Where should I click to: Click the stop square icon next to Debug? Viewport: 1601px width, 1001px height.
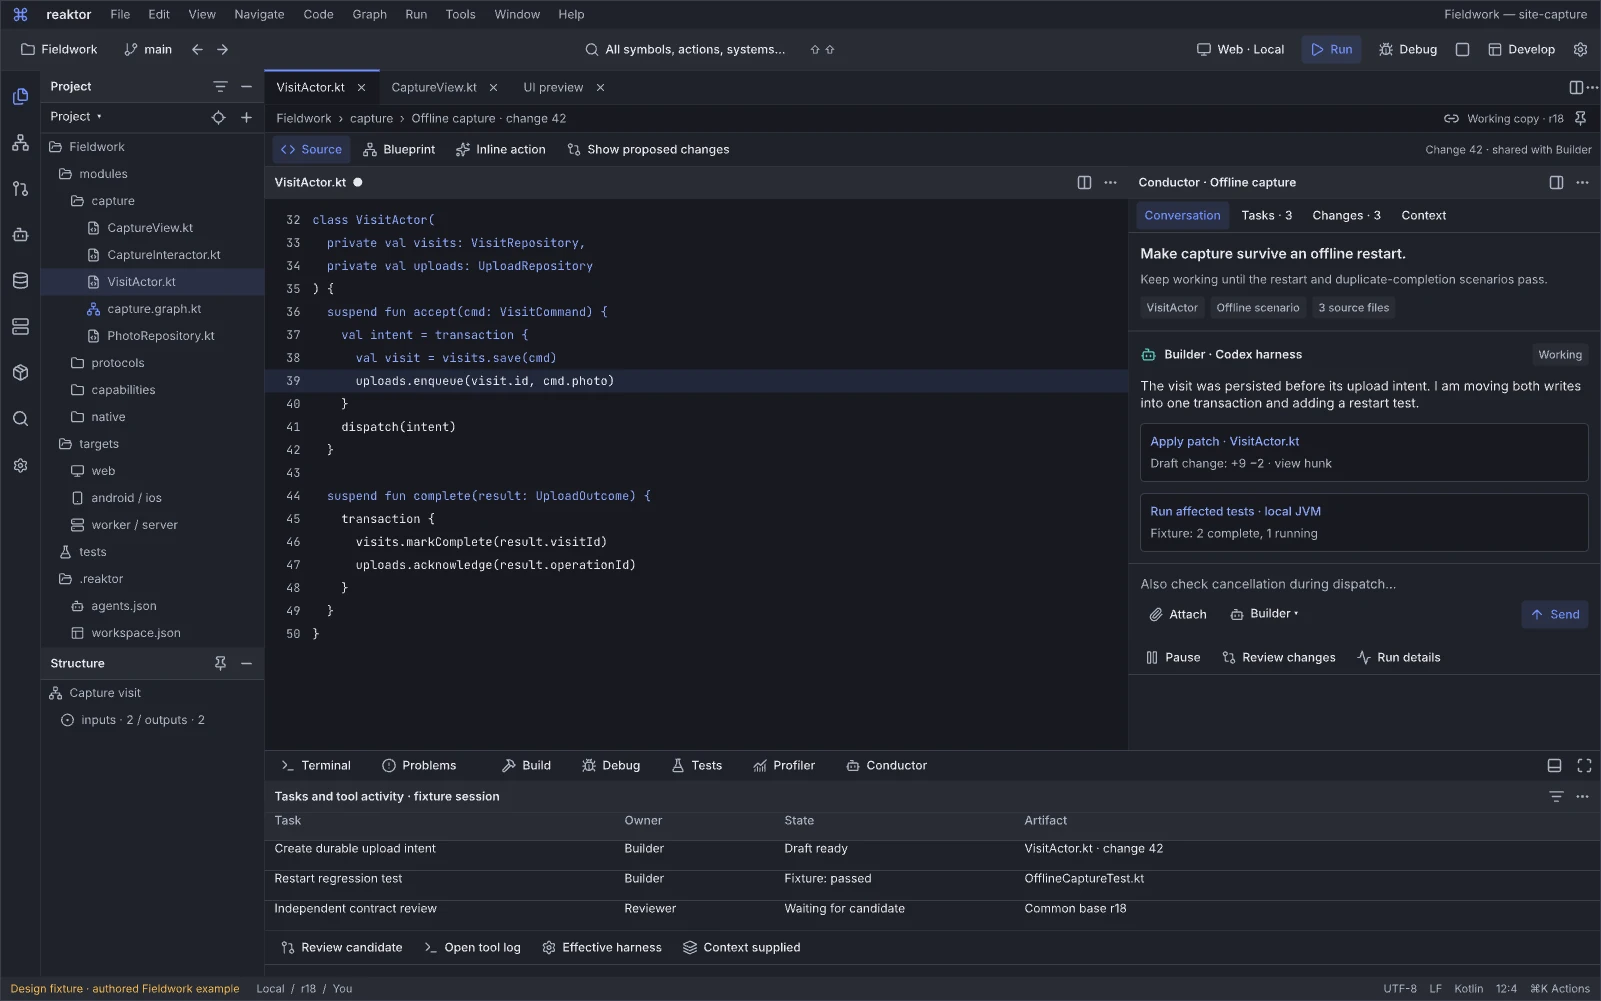click(1462, 49)
